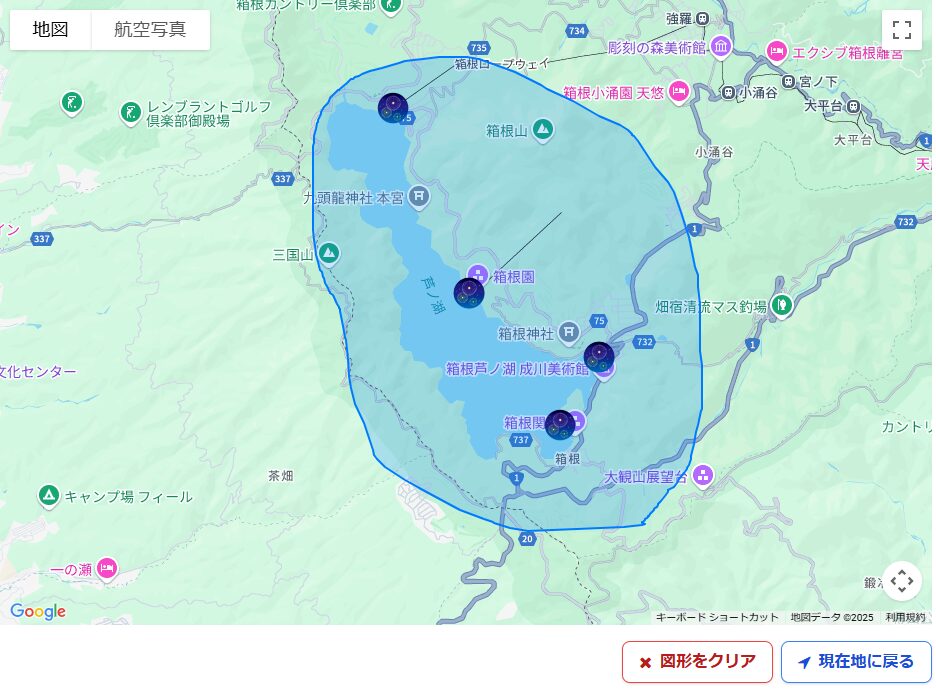Screen dimensions: 936x690
Task: Click the 大観山展望台 viewpoint icon
Action: [x=703, y=476]
